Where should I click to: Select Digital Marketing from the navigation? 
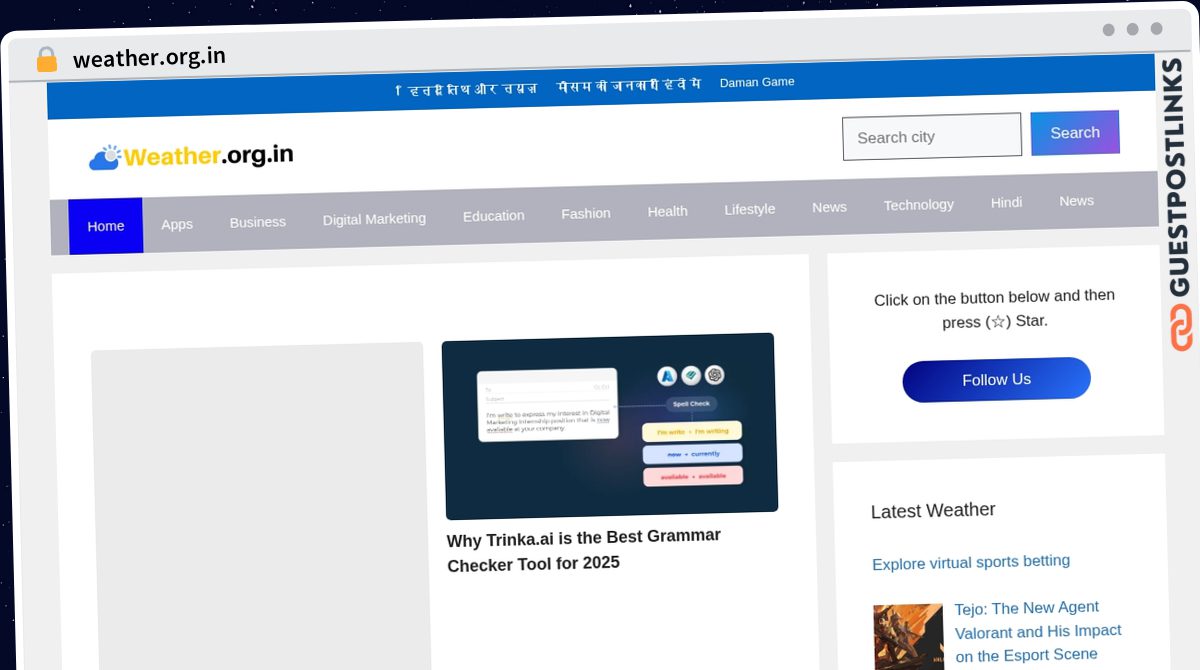pos(374,218)
